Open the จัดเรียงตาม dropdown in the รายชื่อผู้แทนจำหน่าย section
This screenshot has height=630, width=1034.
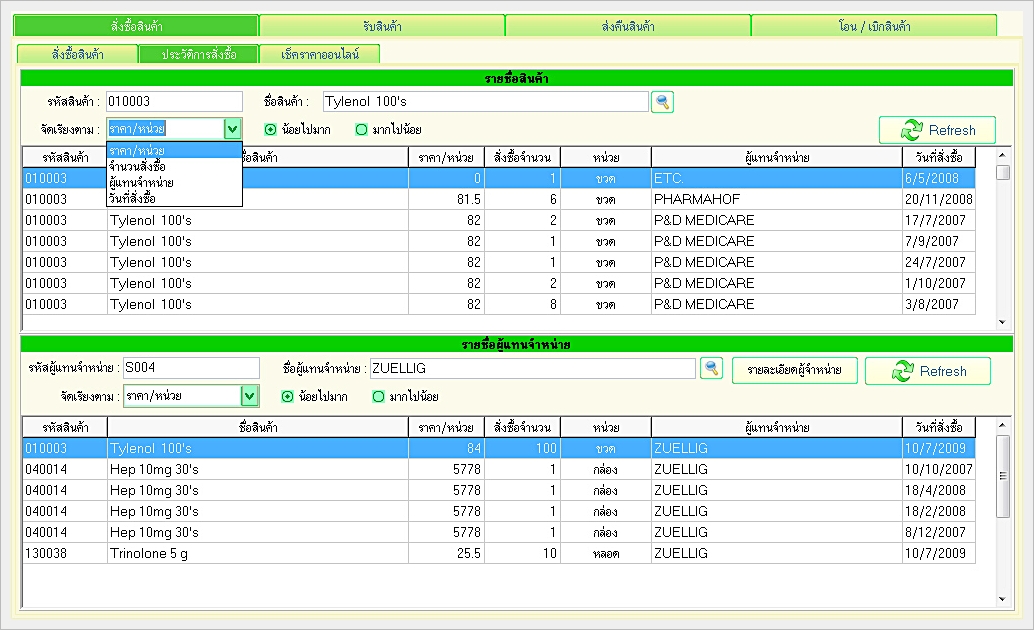[x=249, y=396]
